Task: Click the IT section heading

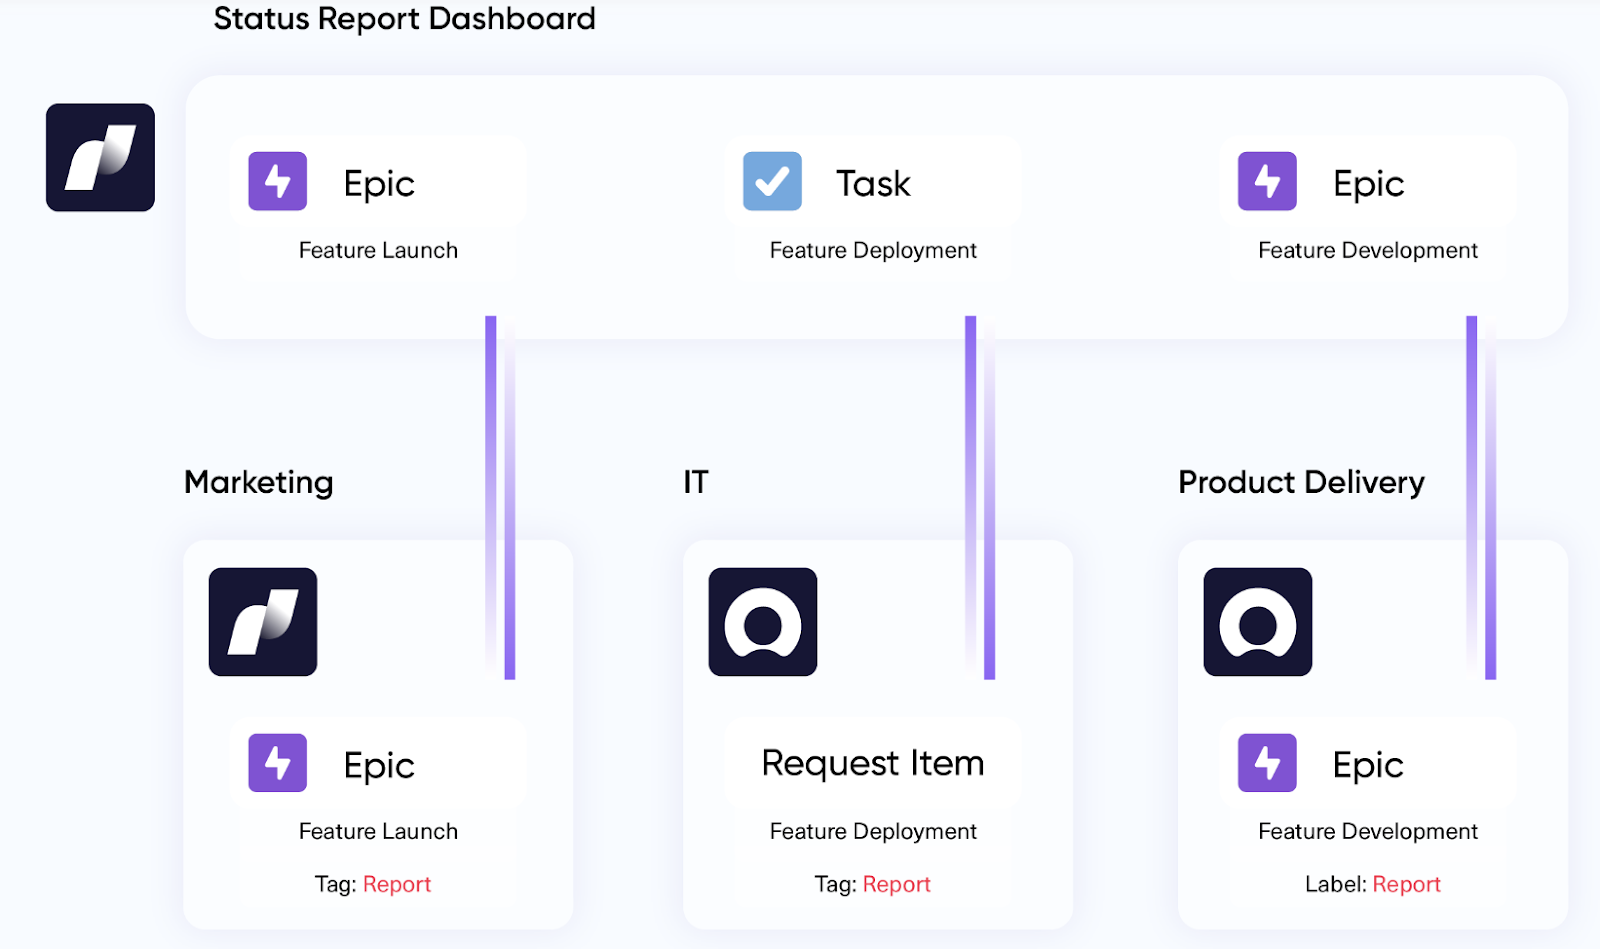Action: pyautogui.click(x=696, y=482)
